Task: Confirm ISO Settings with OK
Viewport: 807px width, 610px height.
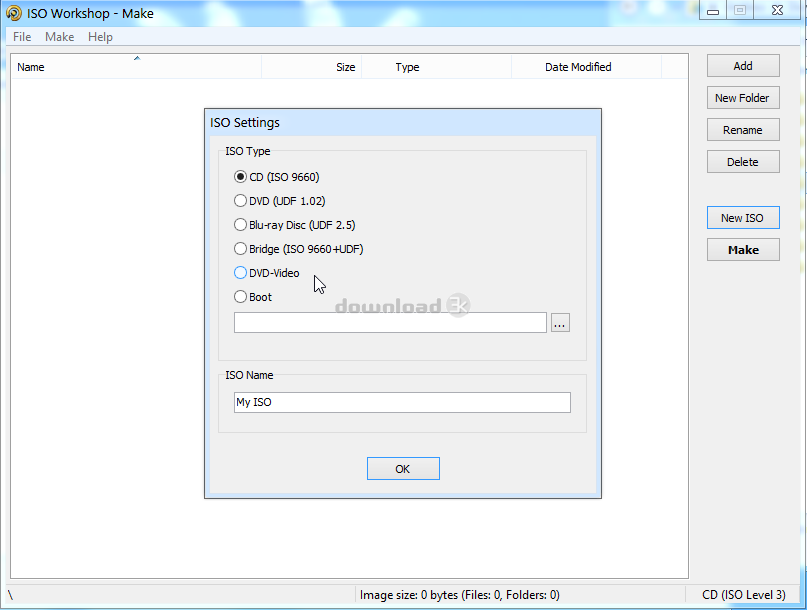Action: (x=403, y=468)
